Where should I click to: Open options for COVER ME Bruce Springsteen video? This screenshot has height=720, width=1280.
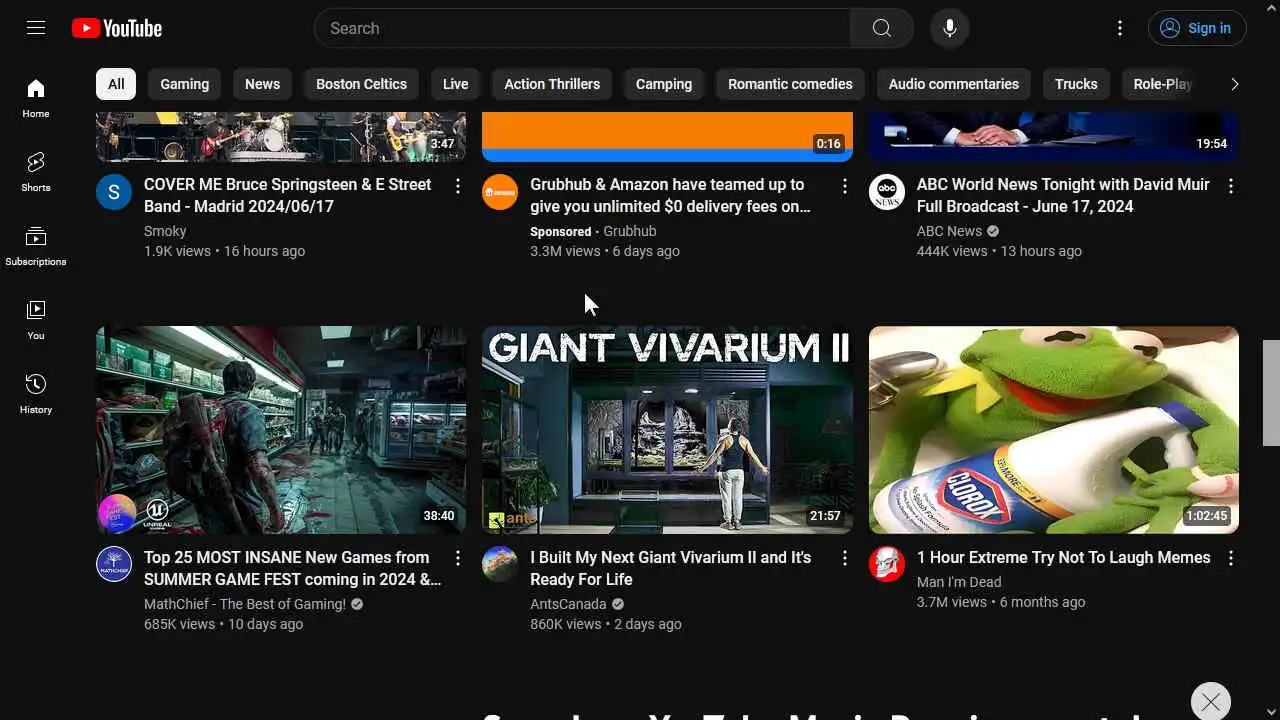(458, 186)
